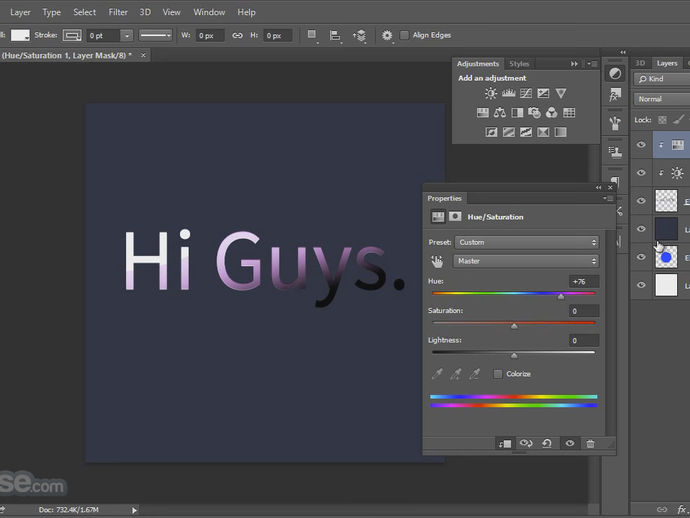Open the Filter menu
Image resolution: width=690 pixels, height=518 pixels.
coord(118,12)
